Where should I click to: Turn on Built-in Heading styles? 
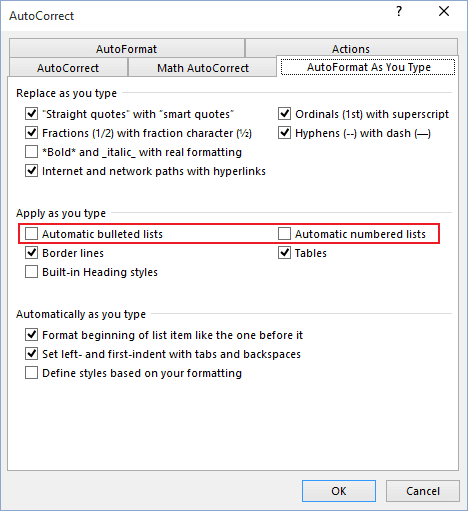pyautogui.click(x=32, y=272)
